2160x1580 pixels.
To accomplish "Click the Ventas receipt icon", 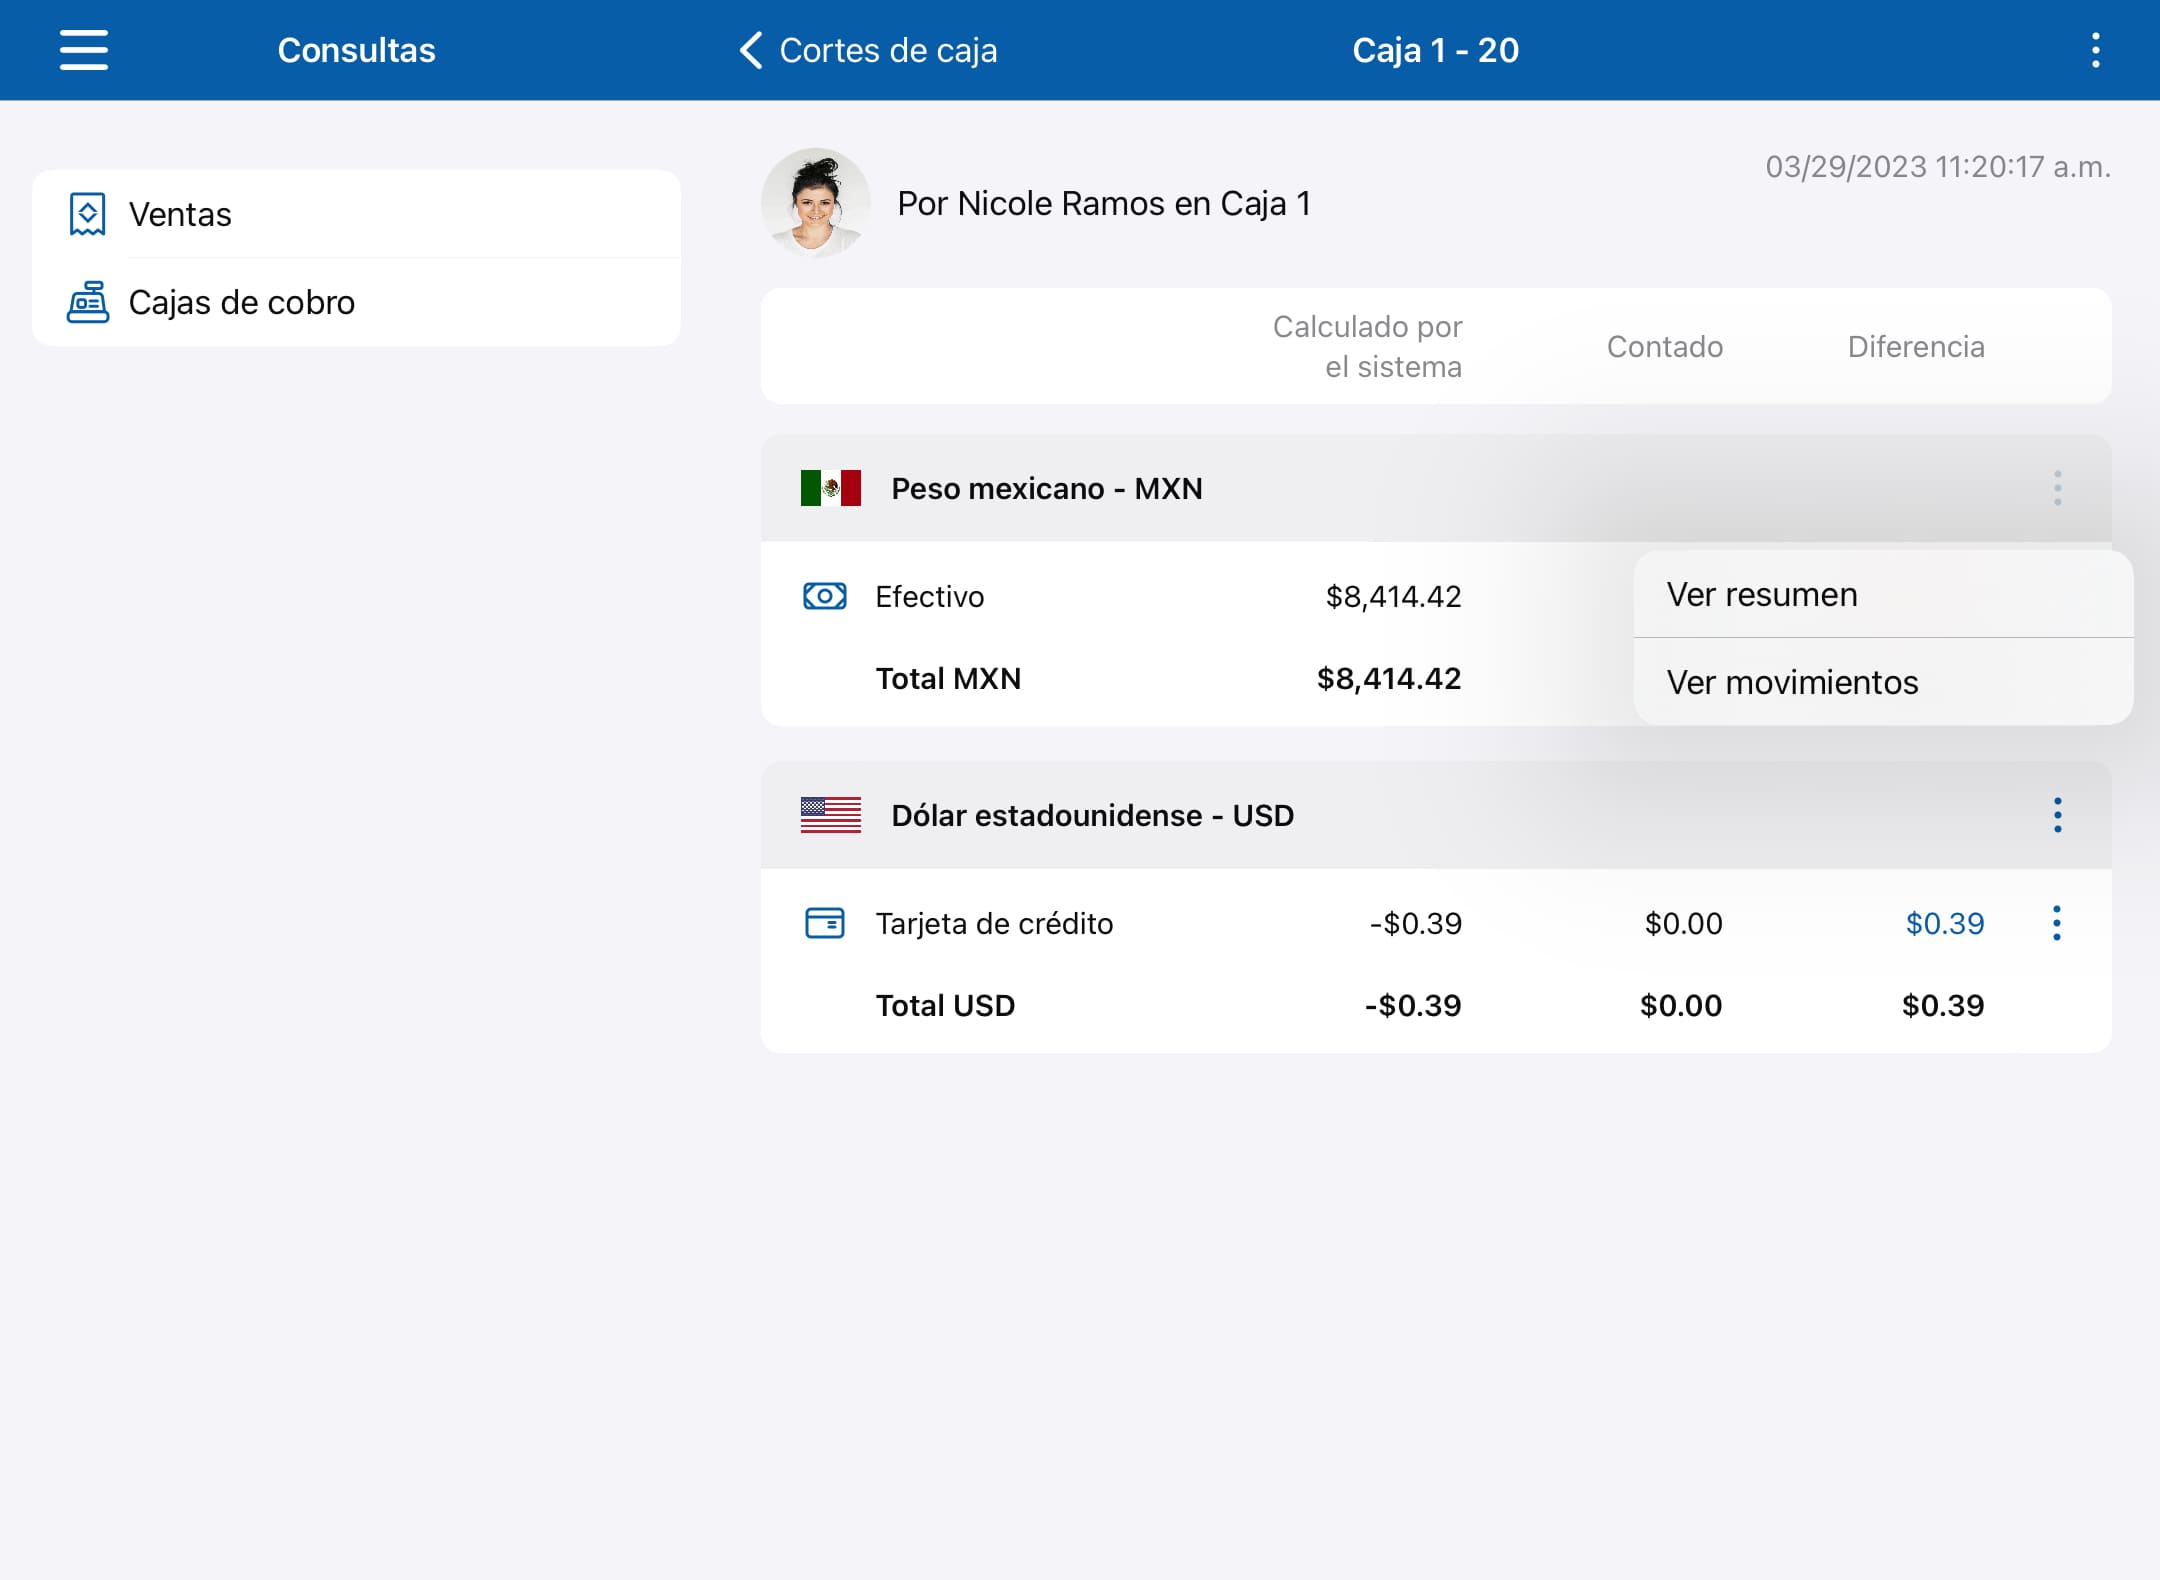I will click(87, 214).
